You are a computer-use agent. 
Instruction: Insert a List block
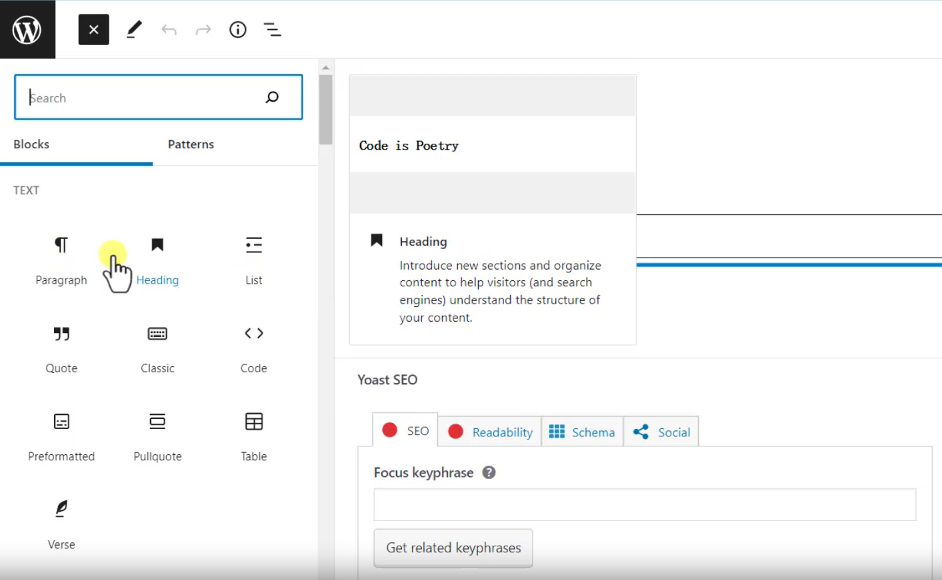(254, 259)
